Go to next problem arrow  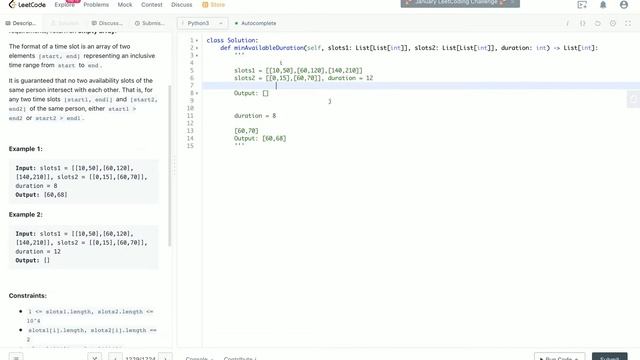click(165, 357)
